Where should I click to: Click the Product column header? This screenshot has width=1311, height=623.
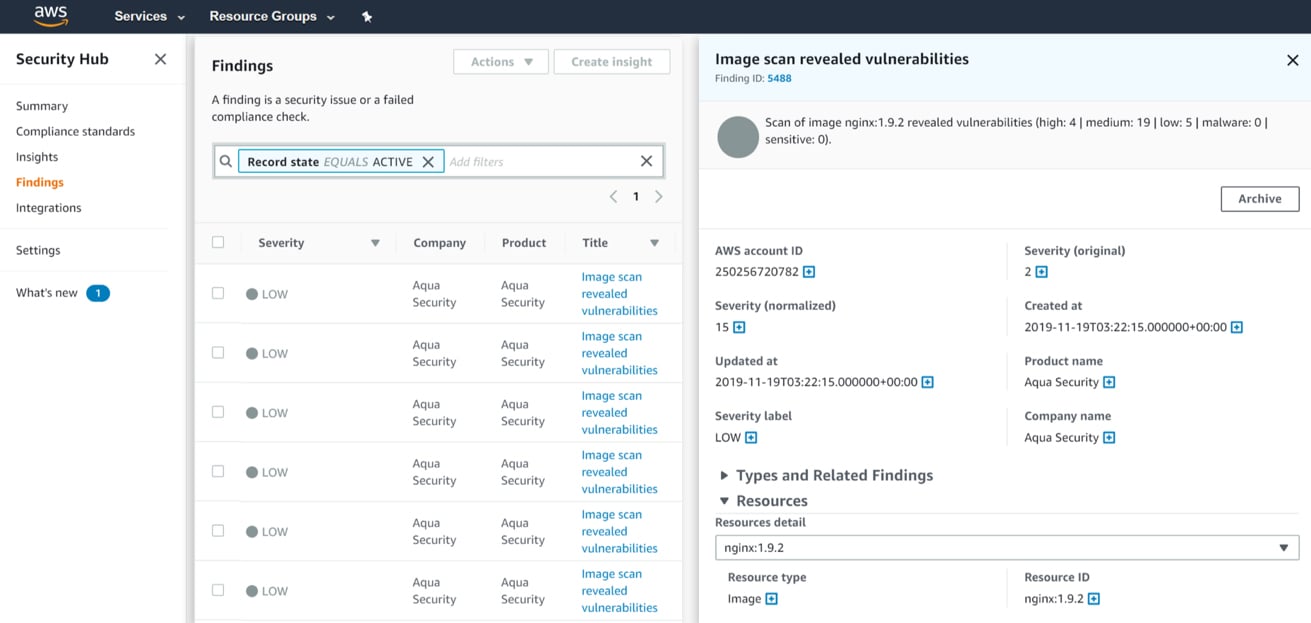pyautogui.click(x=524, y=243)
